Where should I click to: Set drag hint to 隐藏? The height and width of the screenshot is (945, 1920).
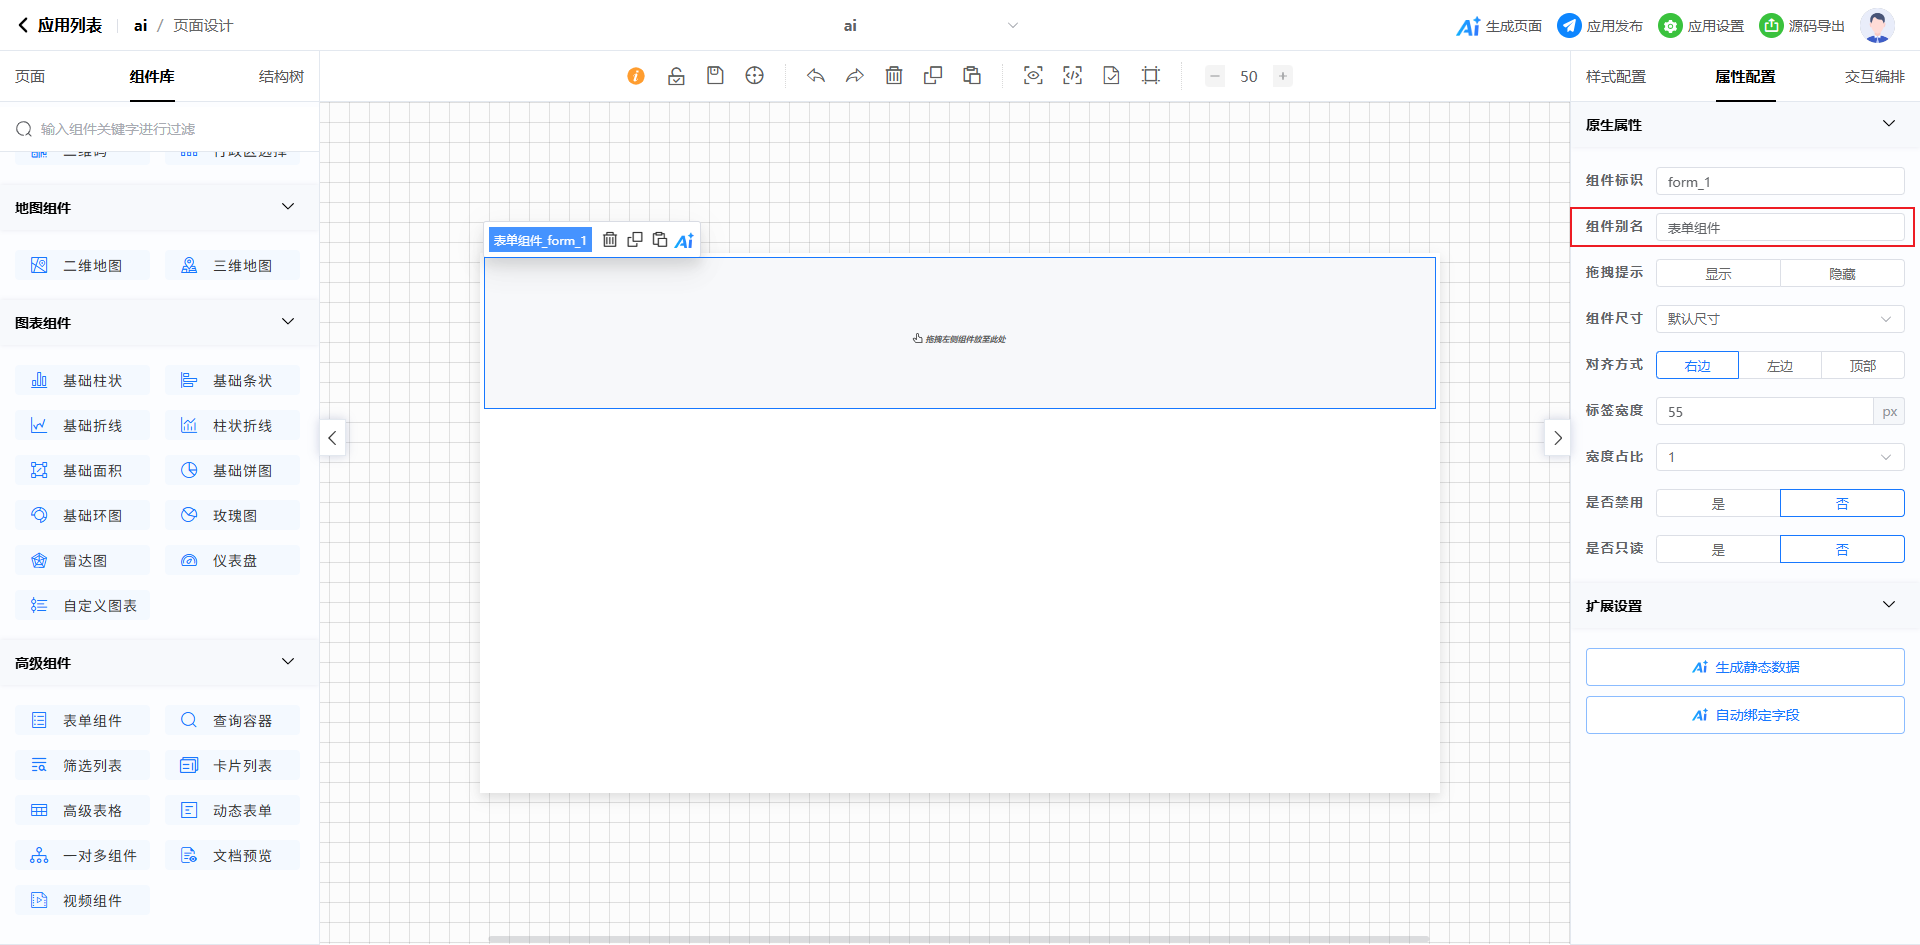tap(1842, 273)
